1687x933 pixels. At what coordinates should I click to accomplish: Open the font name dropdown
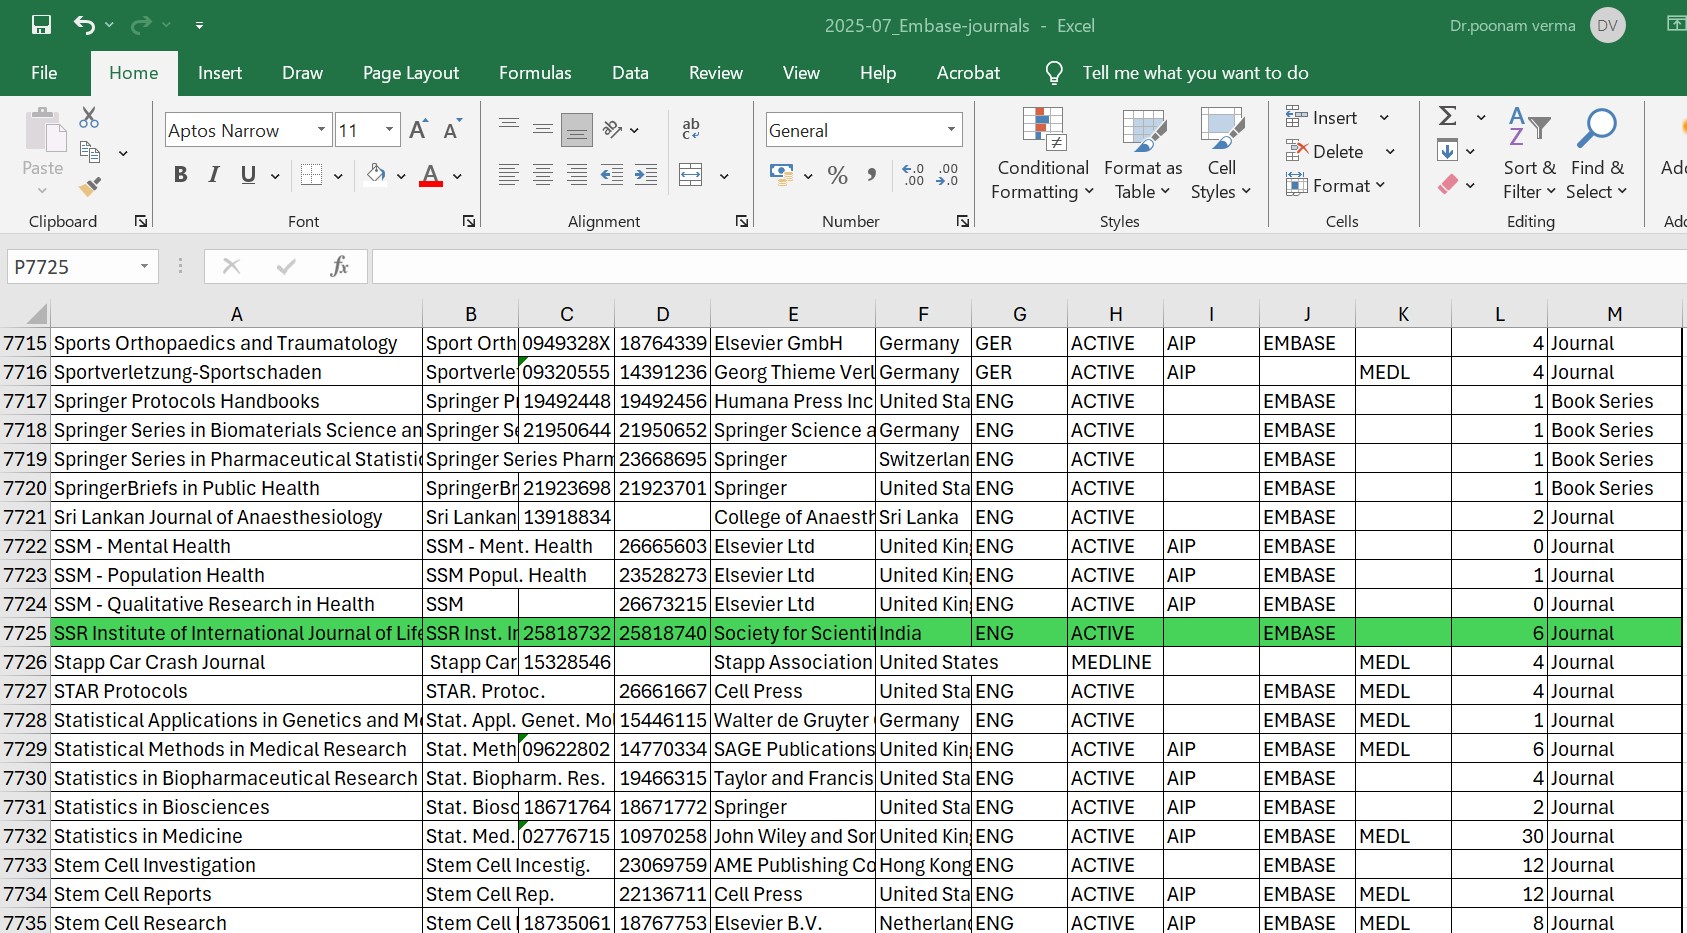pyautogui.click(x=321, y=130)
